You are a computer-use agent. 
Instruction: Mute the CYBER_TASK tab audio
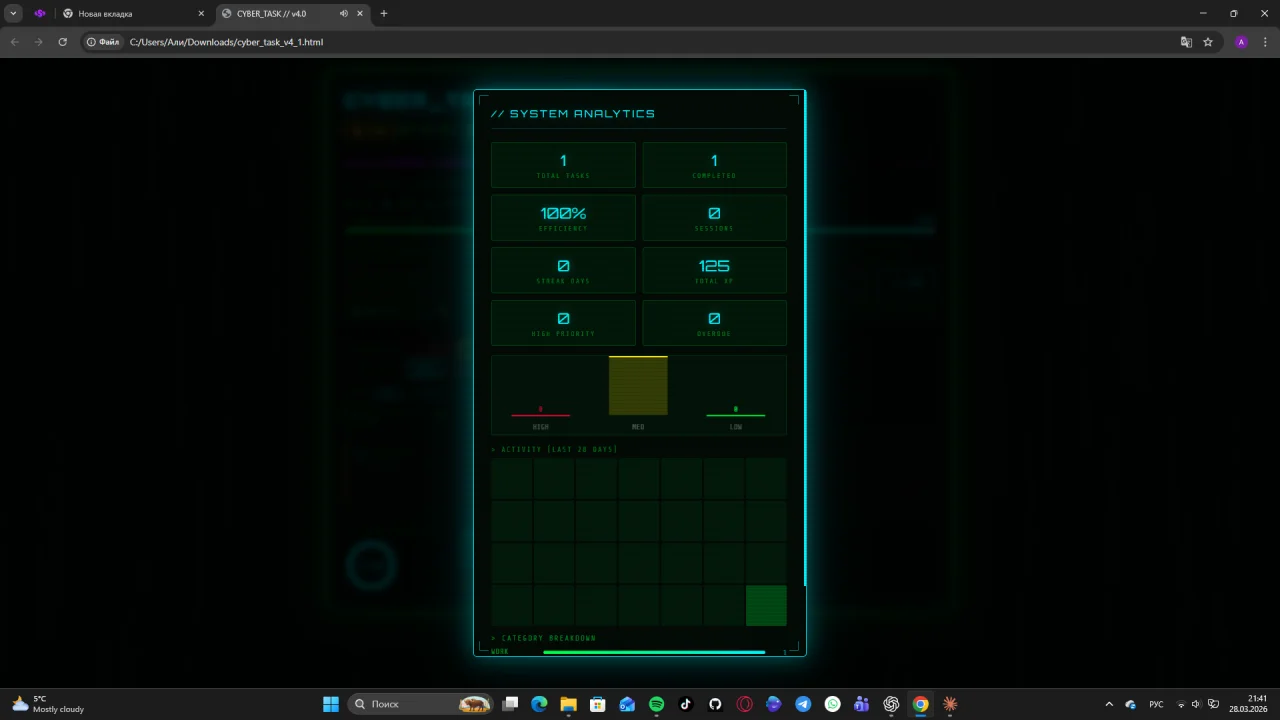coord(344,14)
